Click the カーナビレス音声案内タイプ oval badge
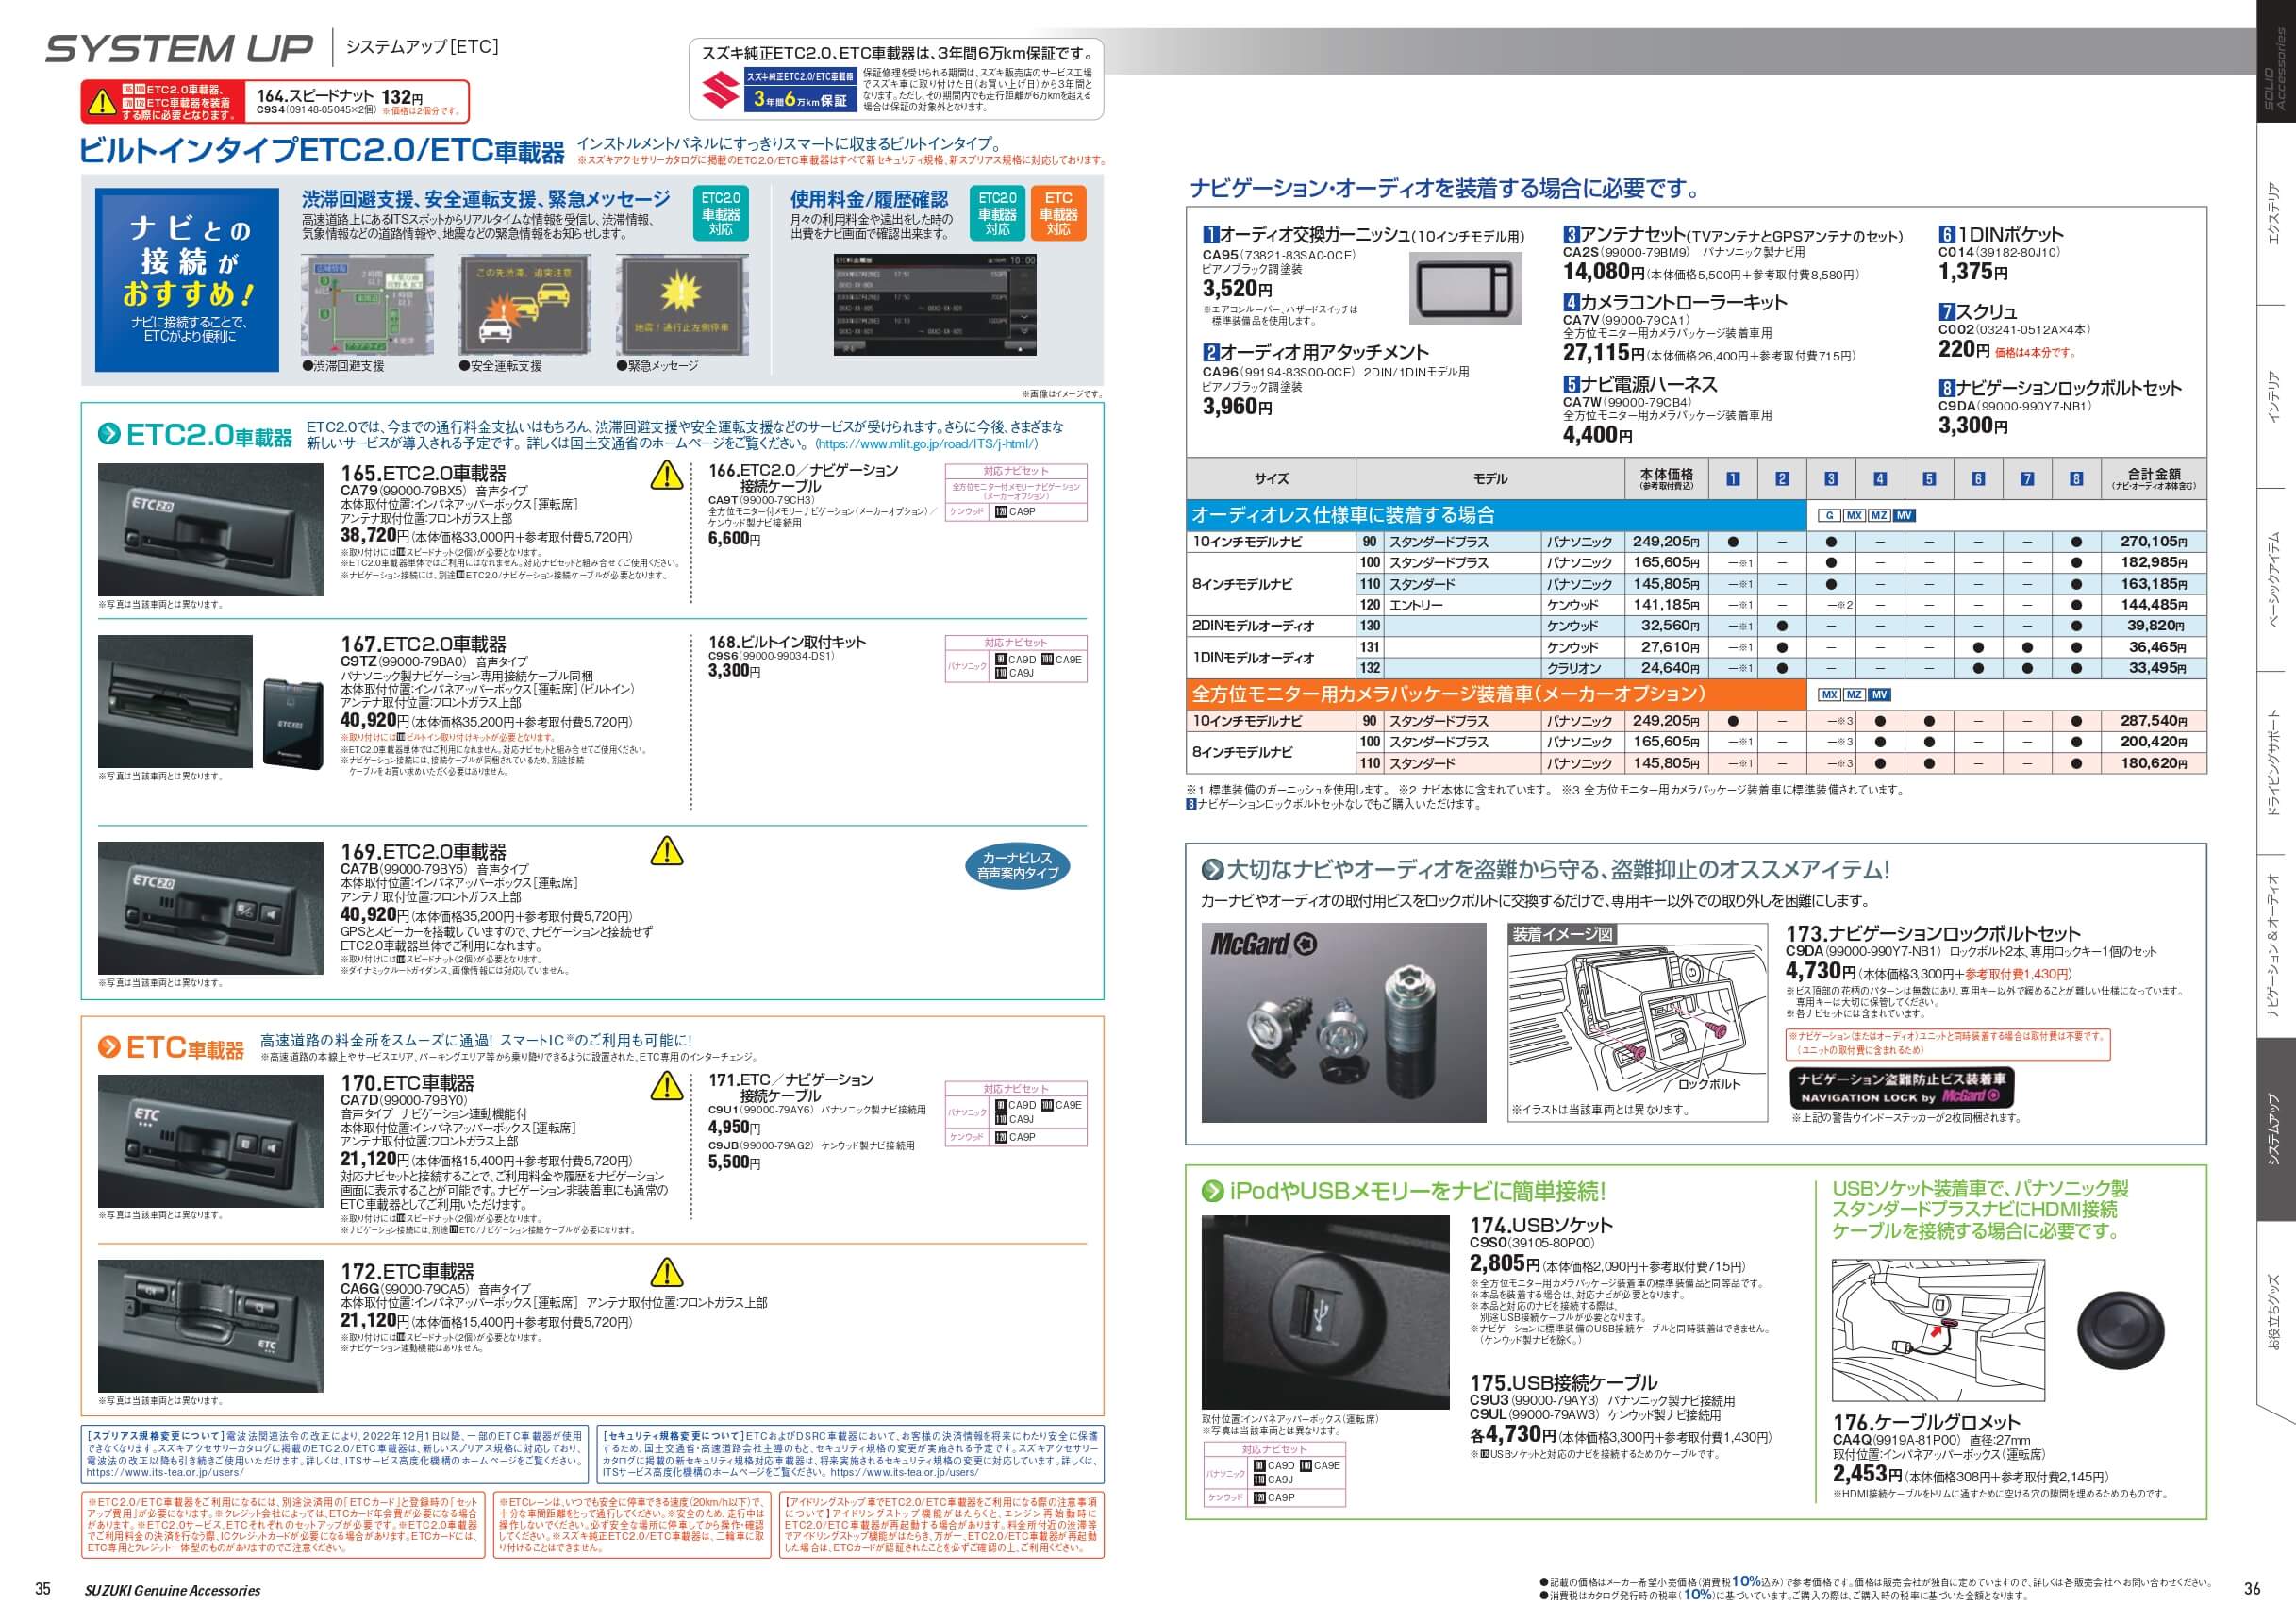Image resolution: width=2296 pixels, height=1622 pixels. [x=1016, y=866]
